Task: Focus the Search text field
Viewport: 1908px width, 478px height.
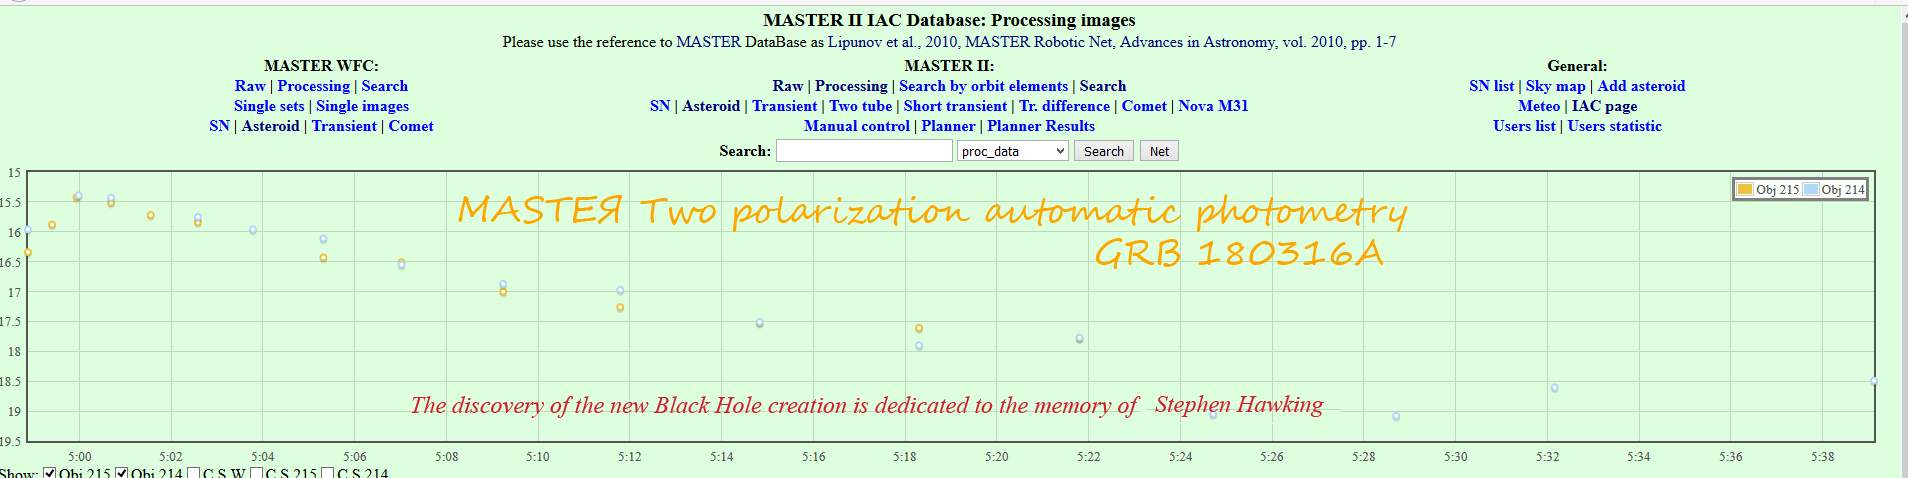Action: (x=864, y=151)
